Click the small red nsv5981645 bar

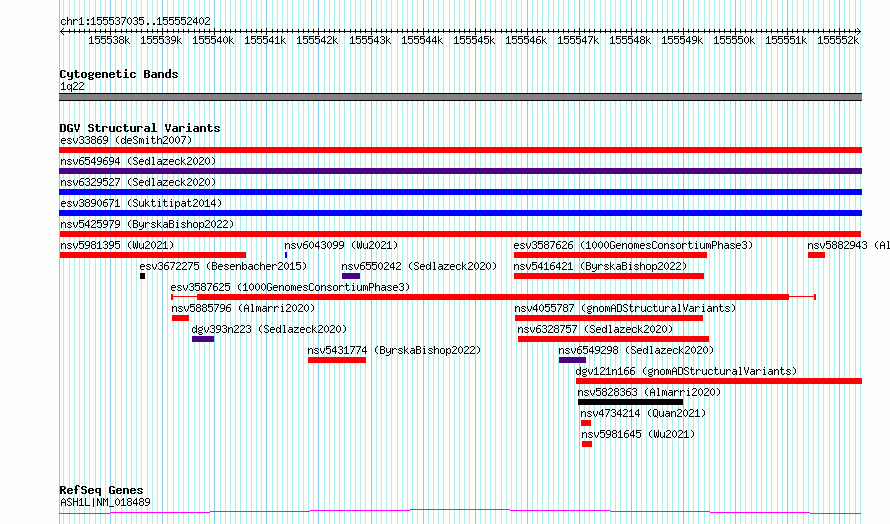tap(587, 444)
